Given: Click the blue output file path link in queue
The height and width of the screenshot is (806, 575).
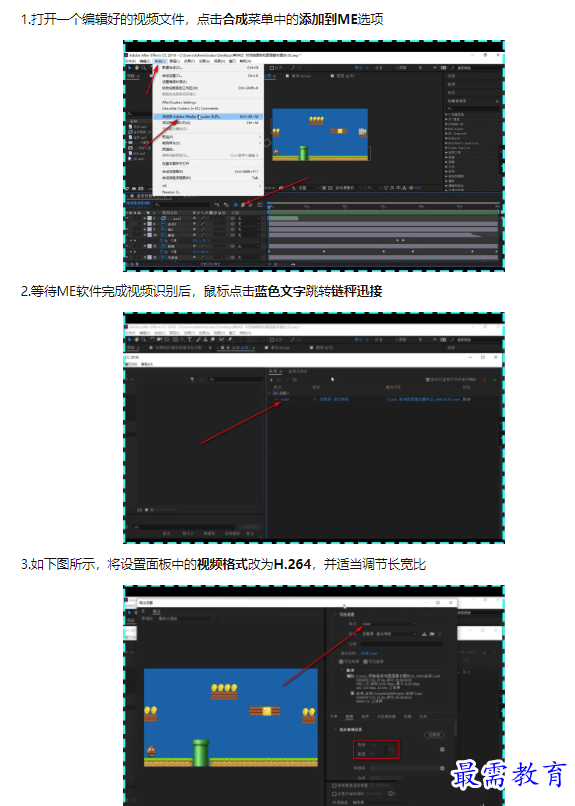Looking at the screenshot, I should pyautogui.click(x=423, y=399).
